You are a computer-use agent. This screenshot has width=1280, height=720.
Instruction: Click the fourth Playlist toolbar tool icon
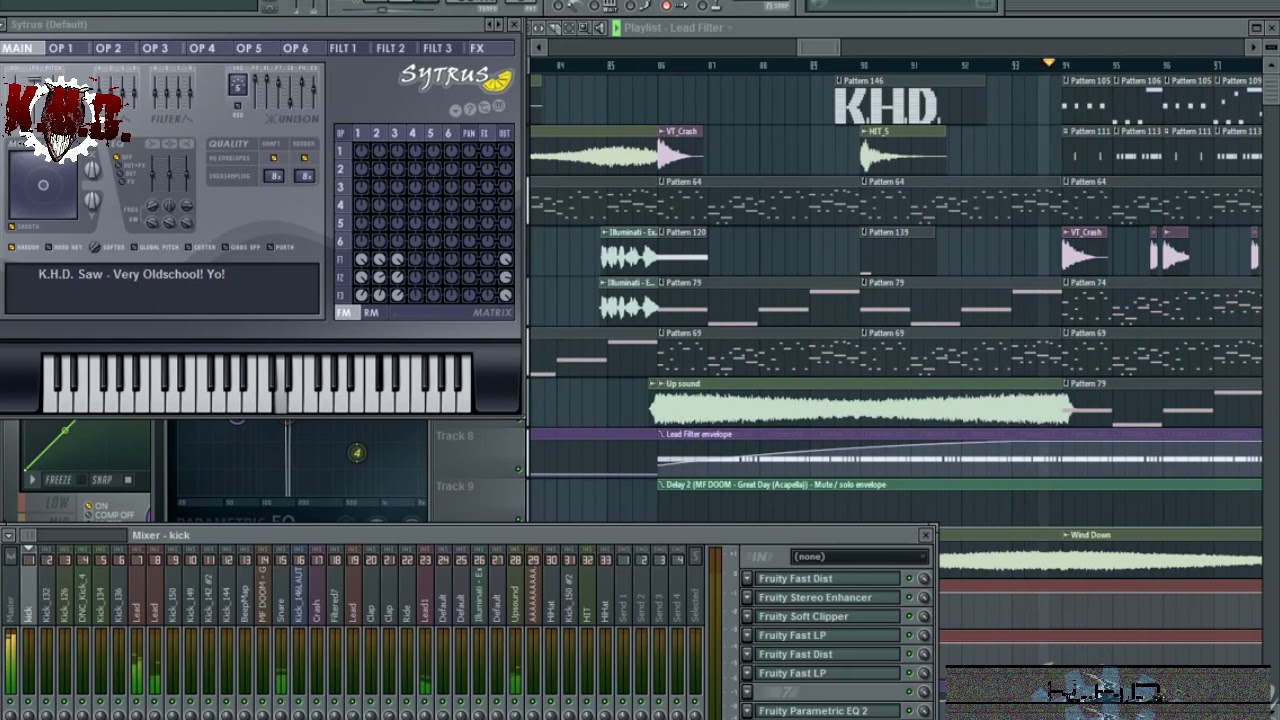pyautogui.click(x=586, y=28)
